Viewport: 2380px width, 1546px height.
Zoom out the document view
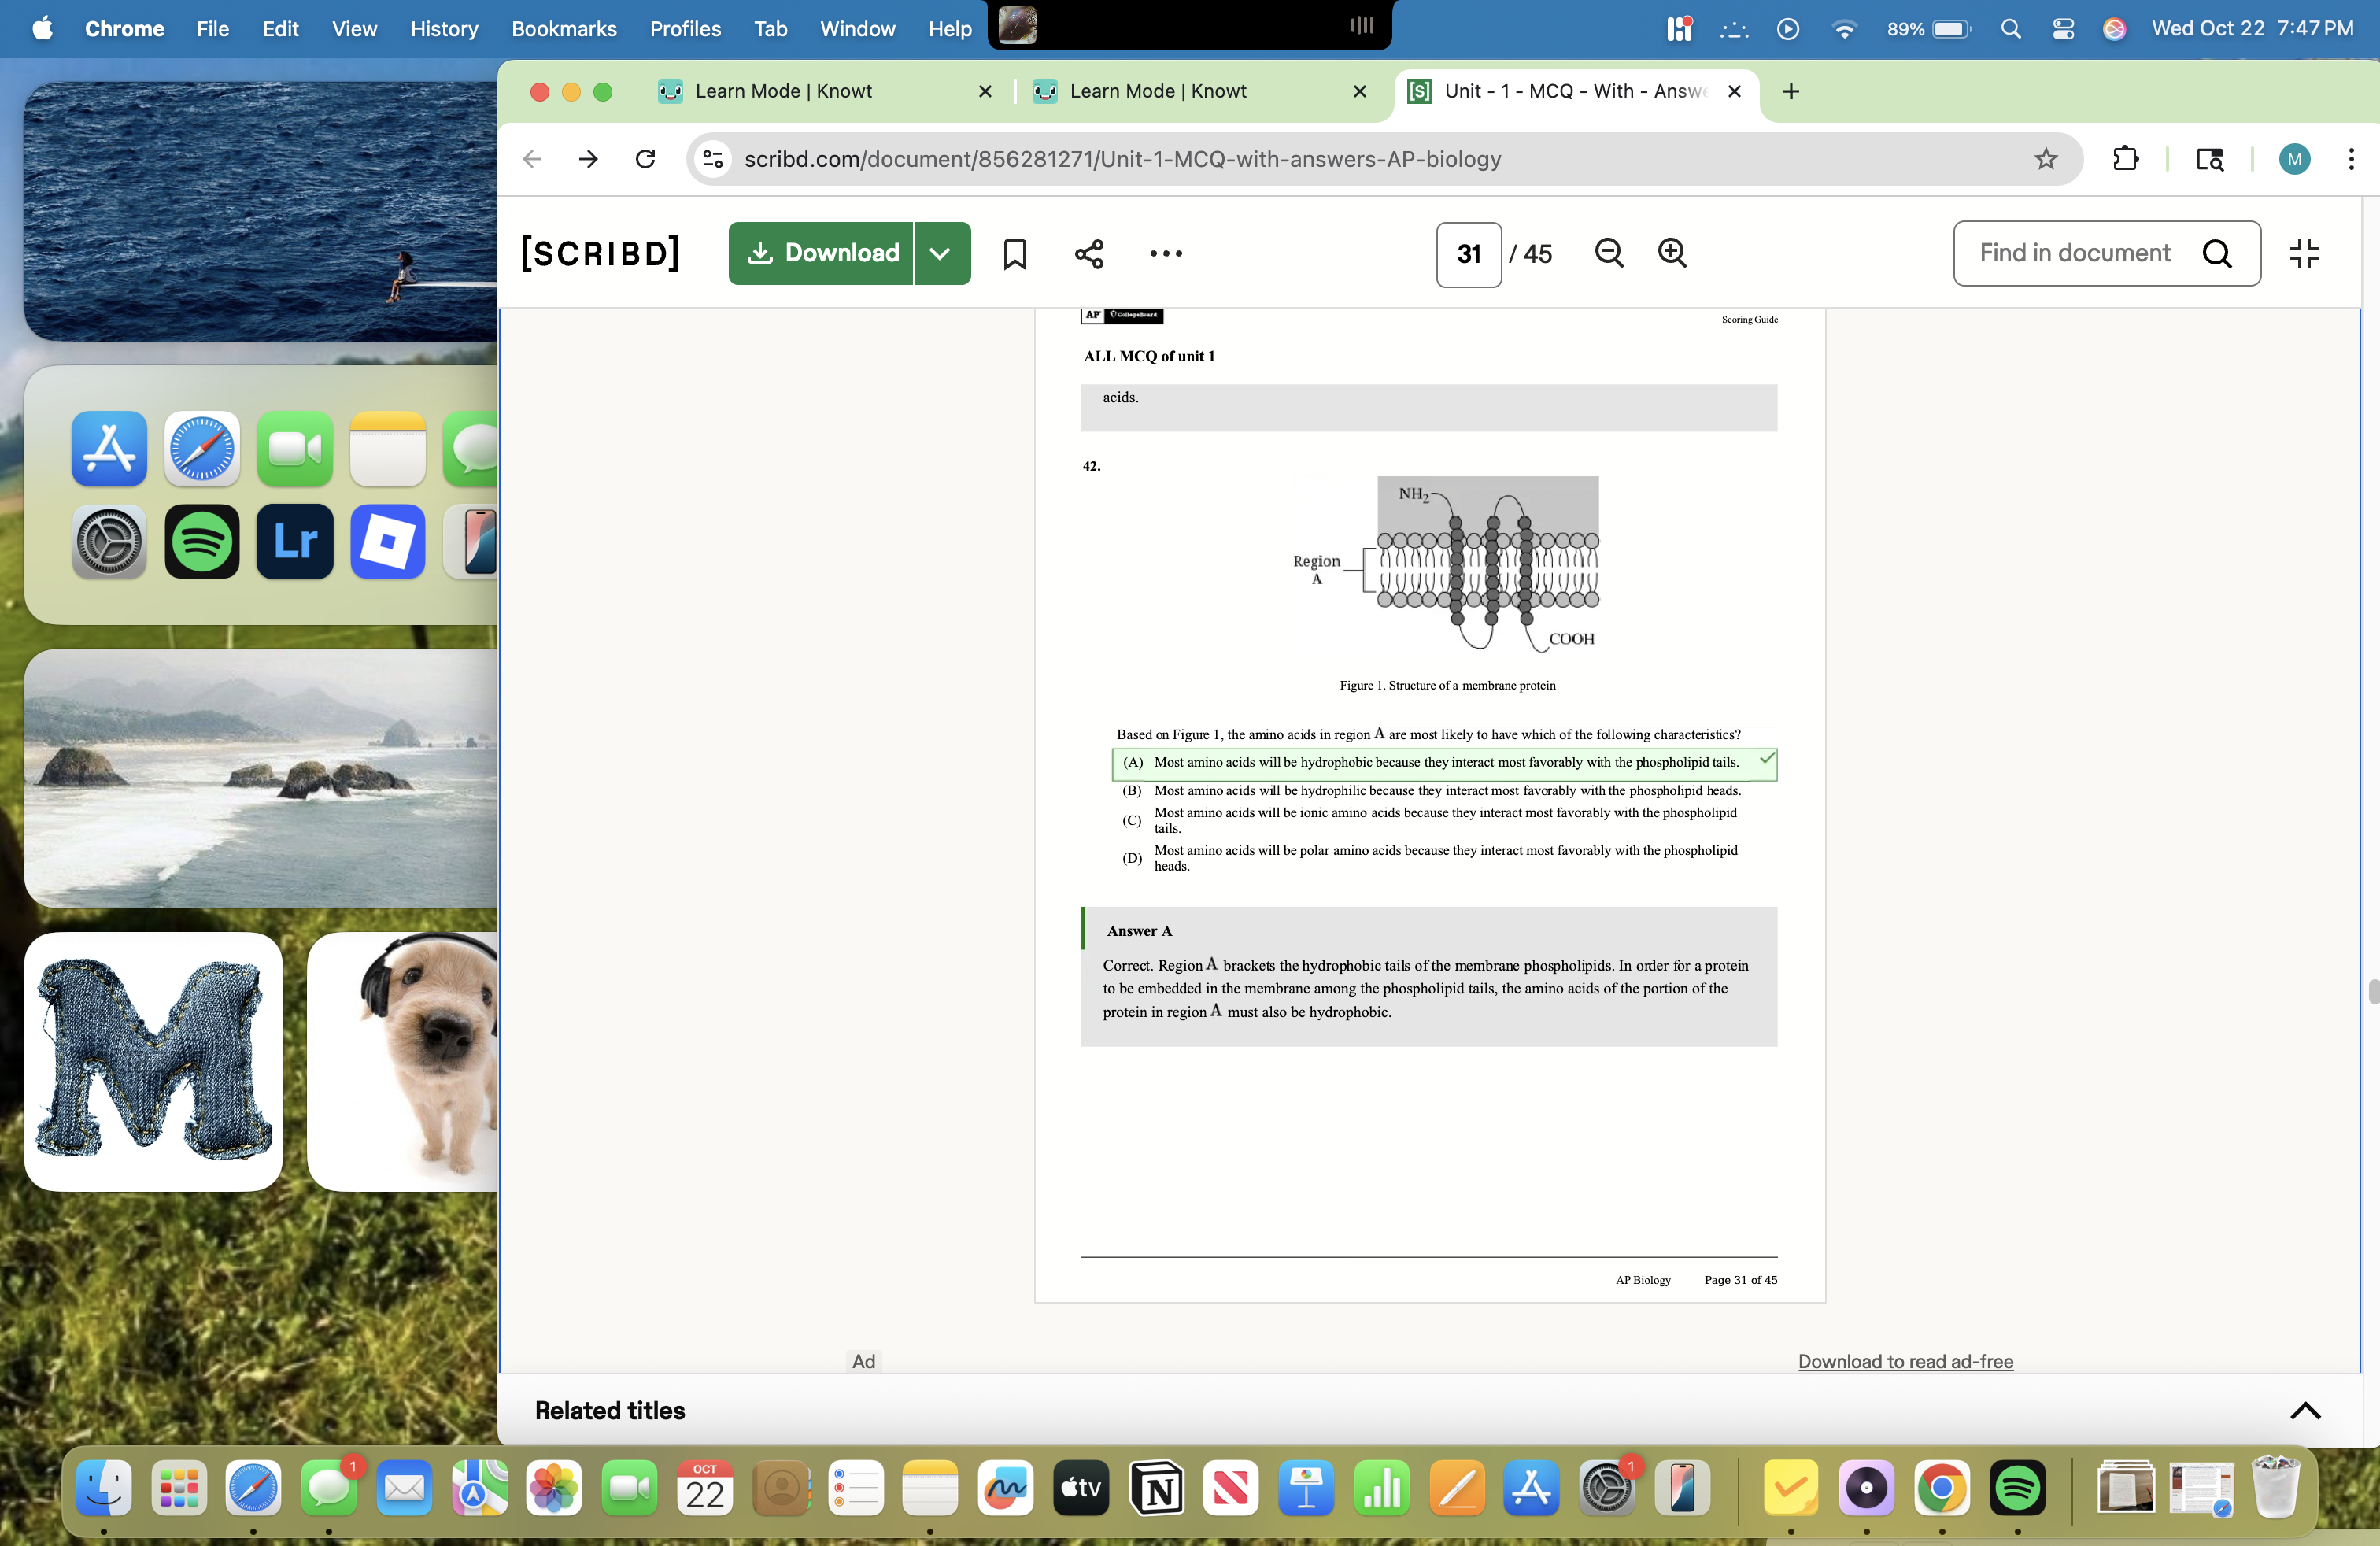pyautogui.click(x=1608, y=253)
